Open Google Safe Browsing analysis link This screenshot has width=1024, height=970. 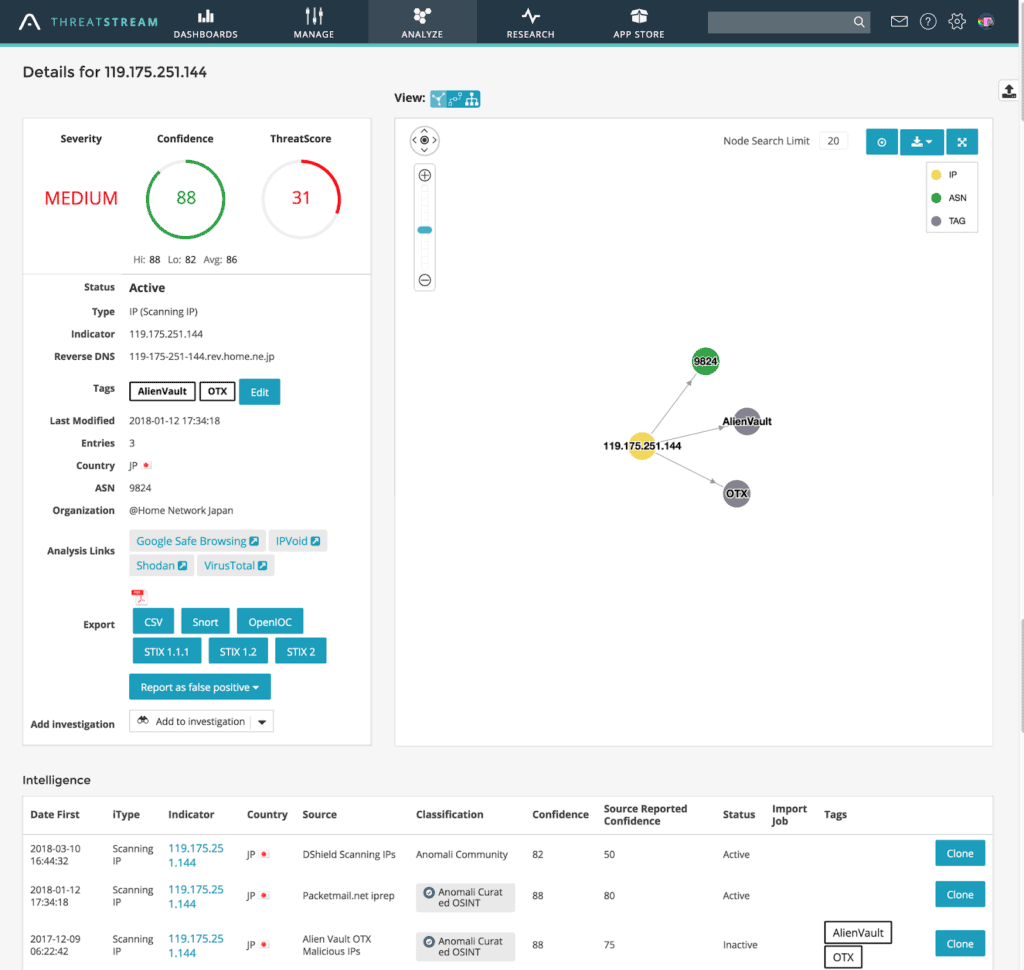point(197,541)
